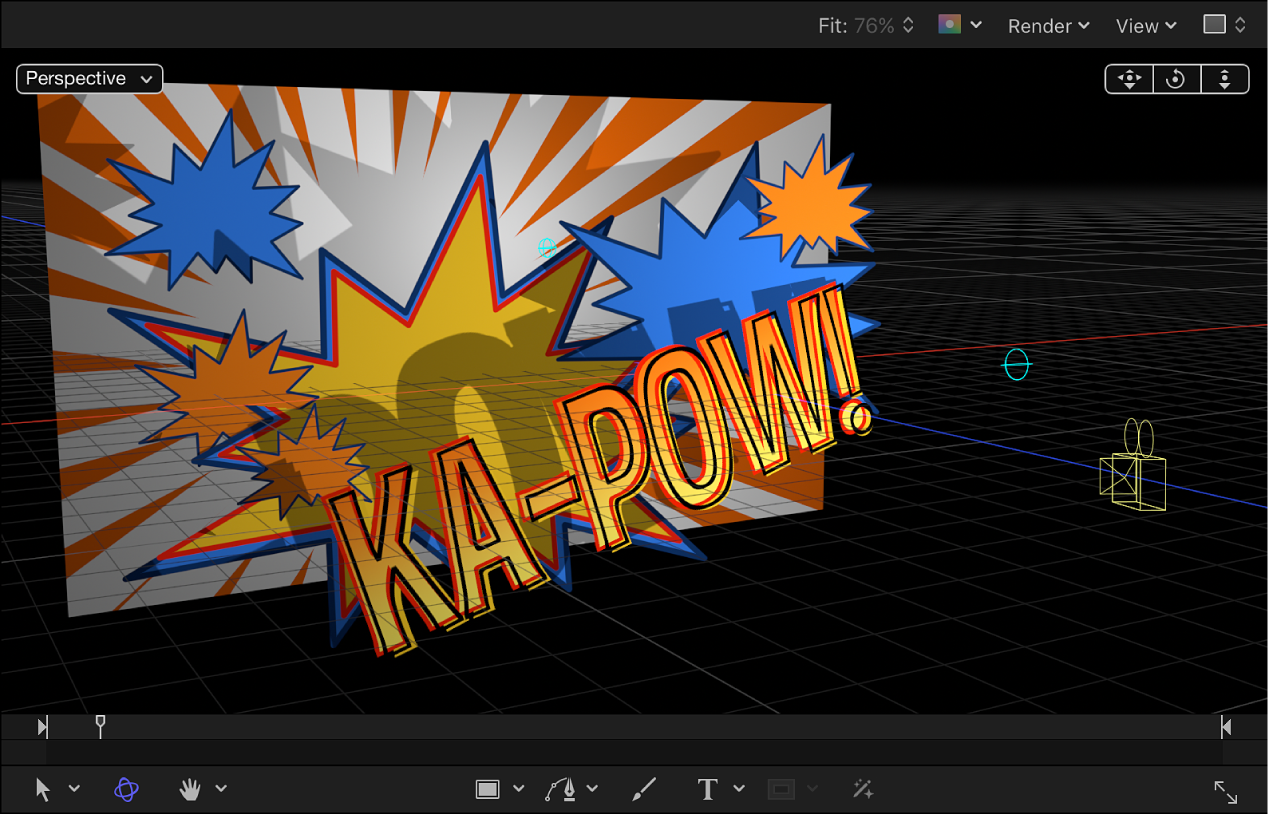Viewport: 1270px width, 814px height.
Task: Click the dolly 3D view control
Action: click(x=1225, y=78)
